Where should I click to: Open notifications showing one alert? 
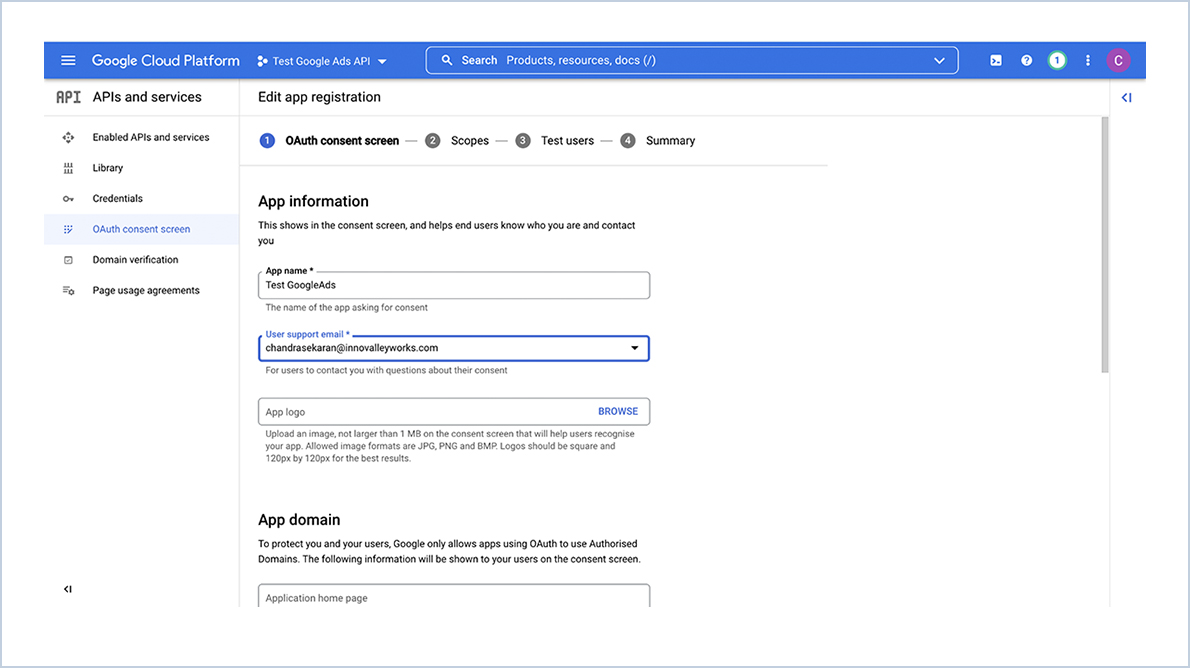coord(1057,60)
